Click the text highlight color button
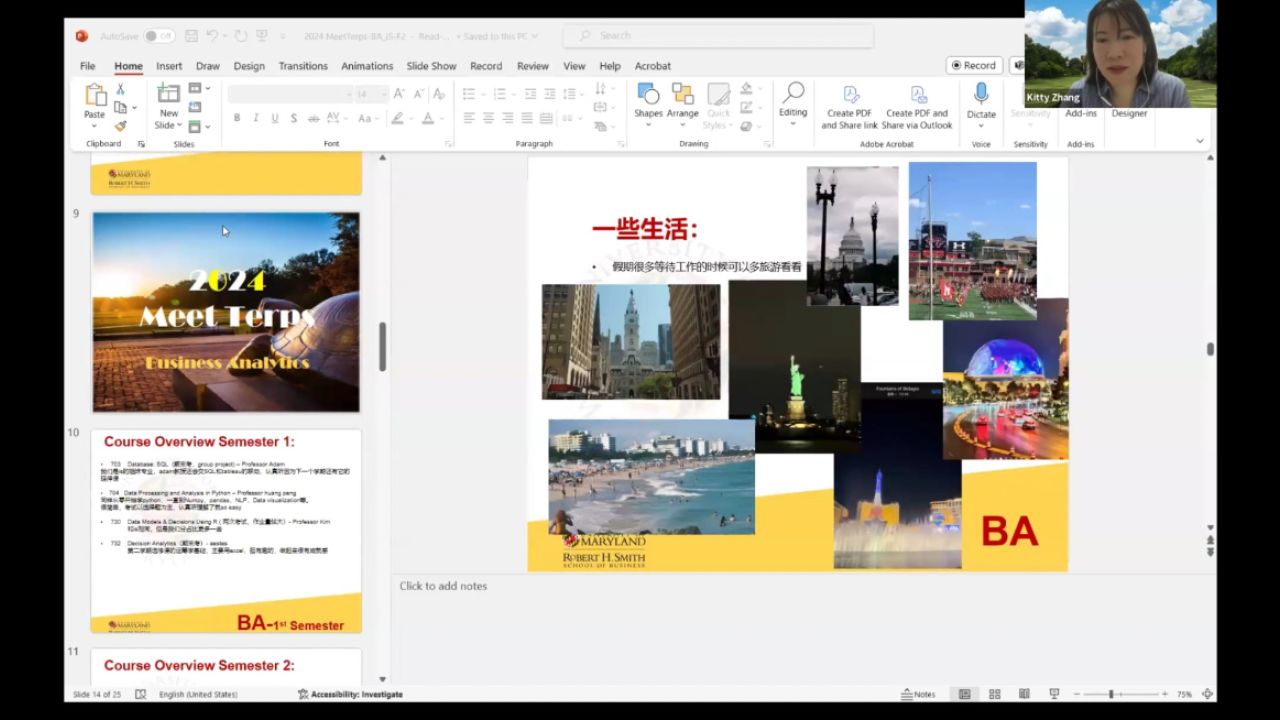1280x720 pixels. (397, 118)
